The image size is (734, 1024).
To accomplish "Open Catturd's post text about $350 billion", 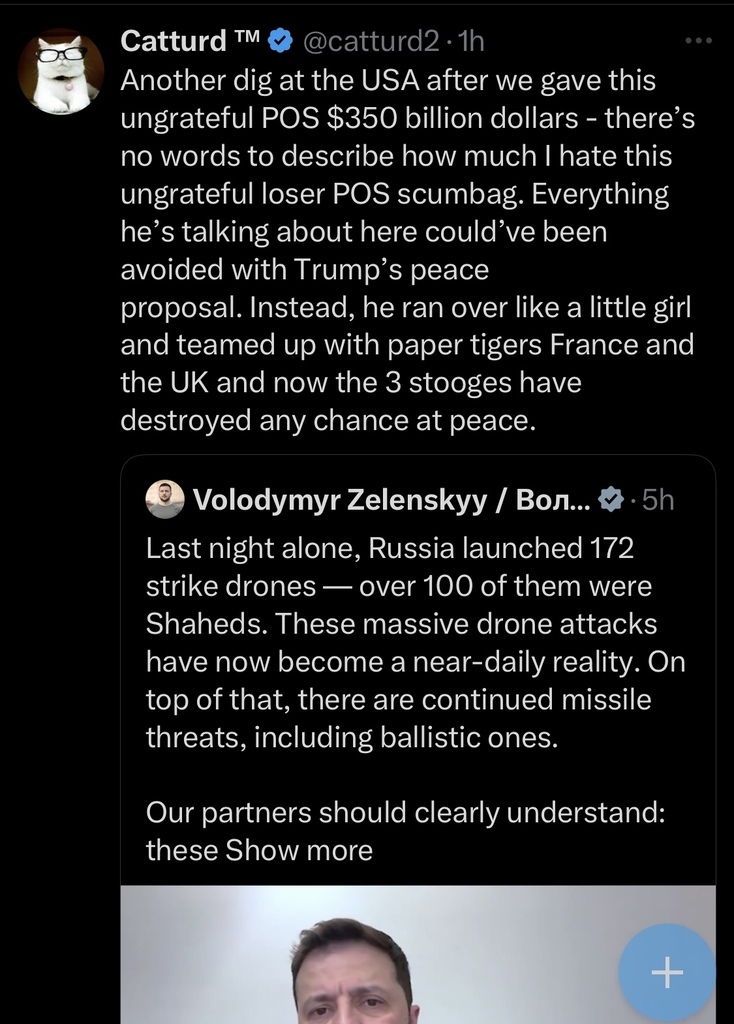I will point(406,118).
